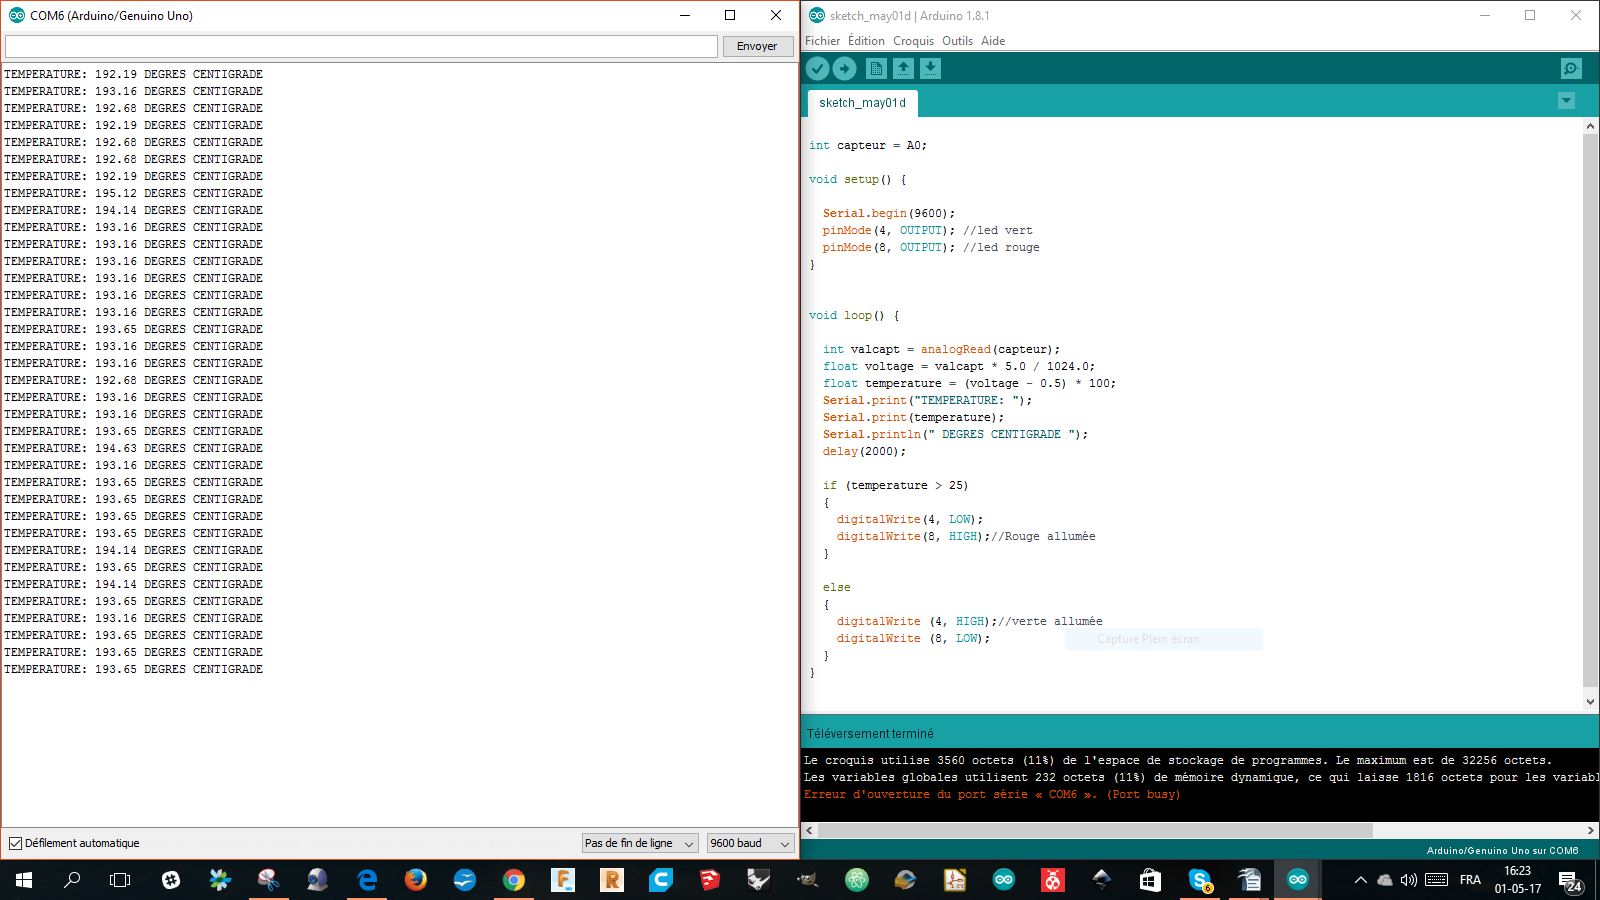Open the orange R app in taskbar
Viewport: 1600px width, 900px height.
(x=612, y=880)
